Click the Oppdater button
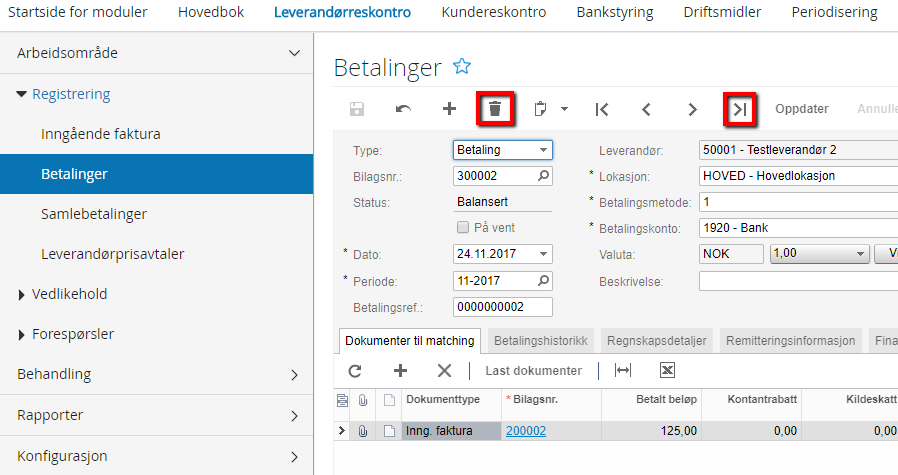Screen dimensions: 898x475 pyautogui.click(x=802, y=109)
